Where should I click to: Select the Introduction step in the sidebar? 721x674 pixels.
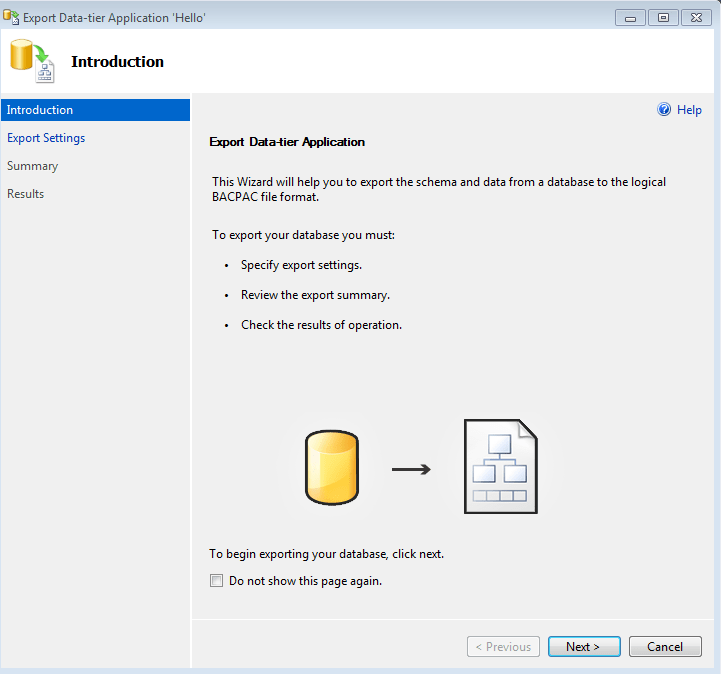point(40,110)
